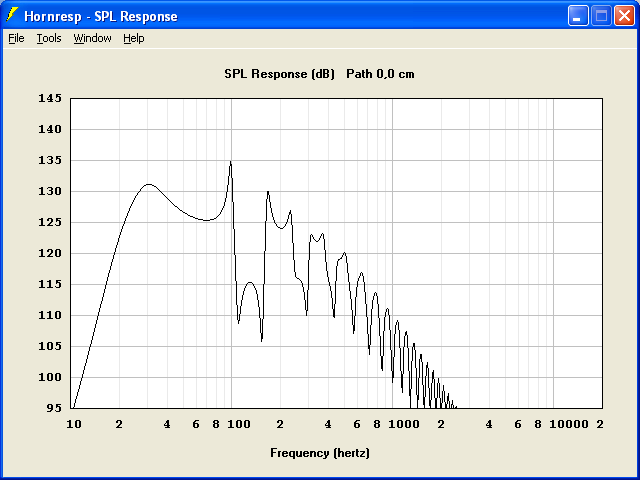Click the 'SPL Response (dB)' chart heading
The height and width of the screenshot is (480, 640).
(x=279, y=74)
